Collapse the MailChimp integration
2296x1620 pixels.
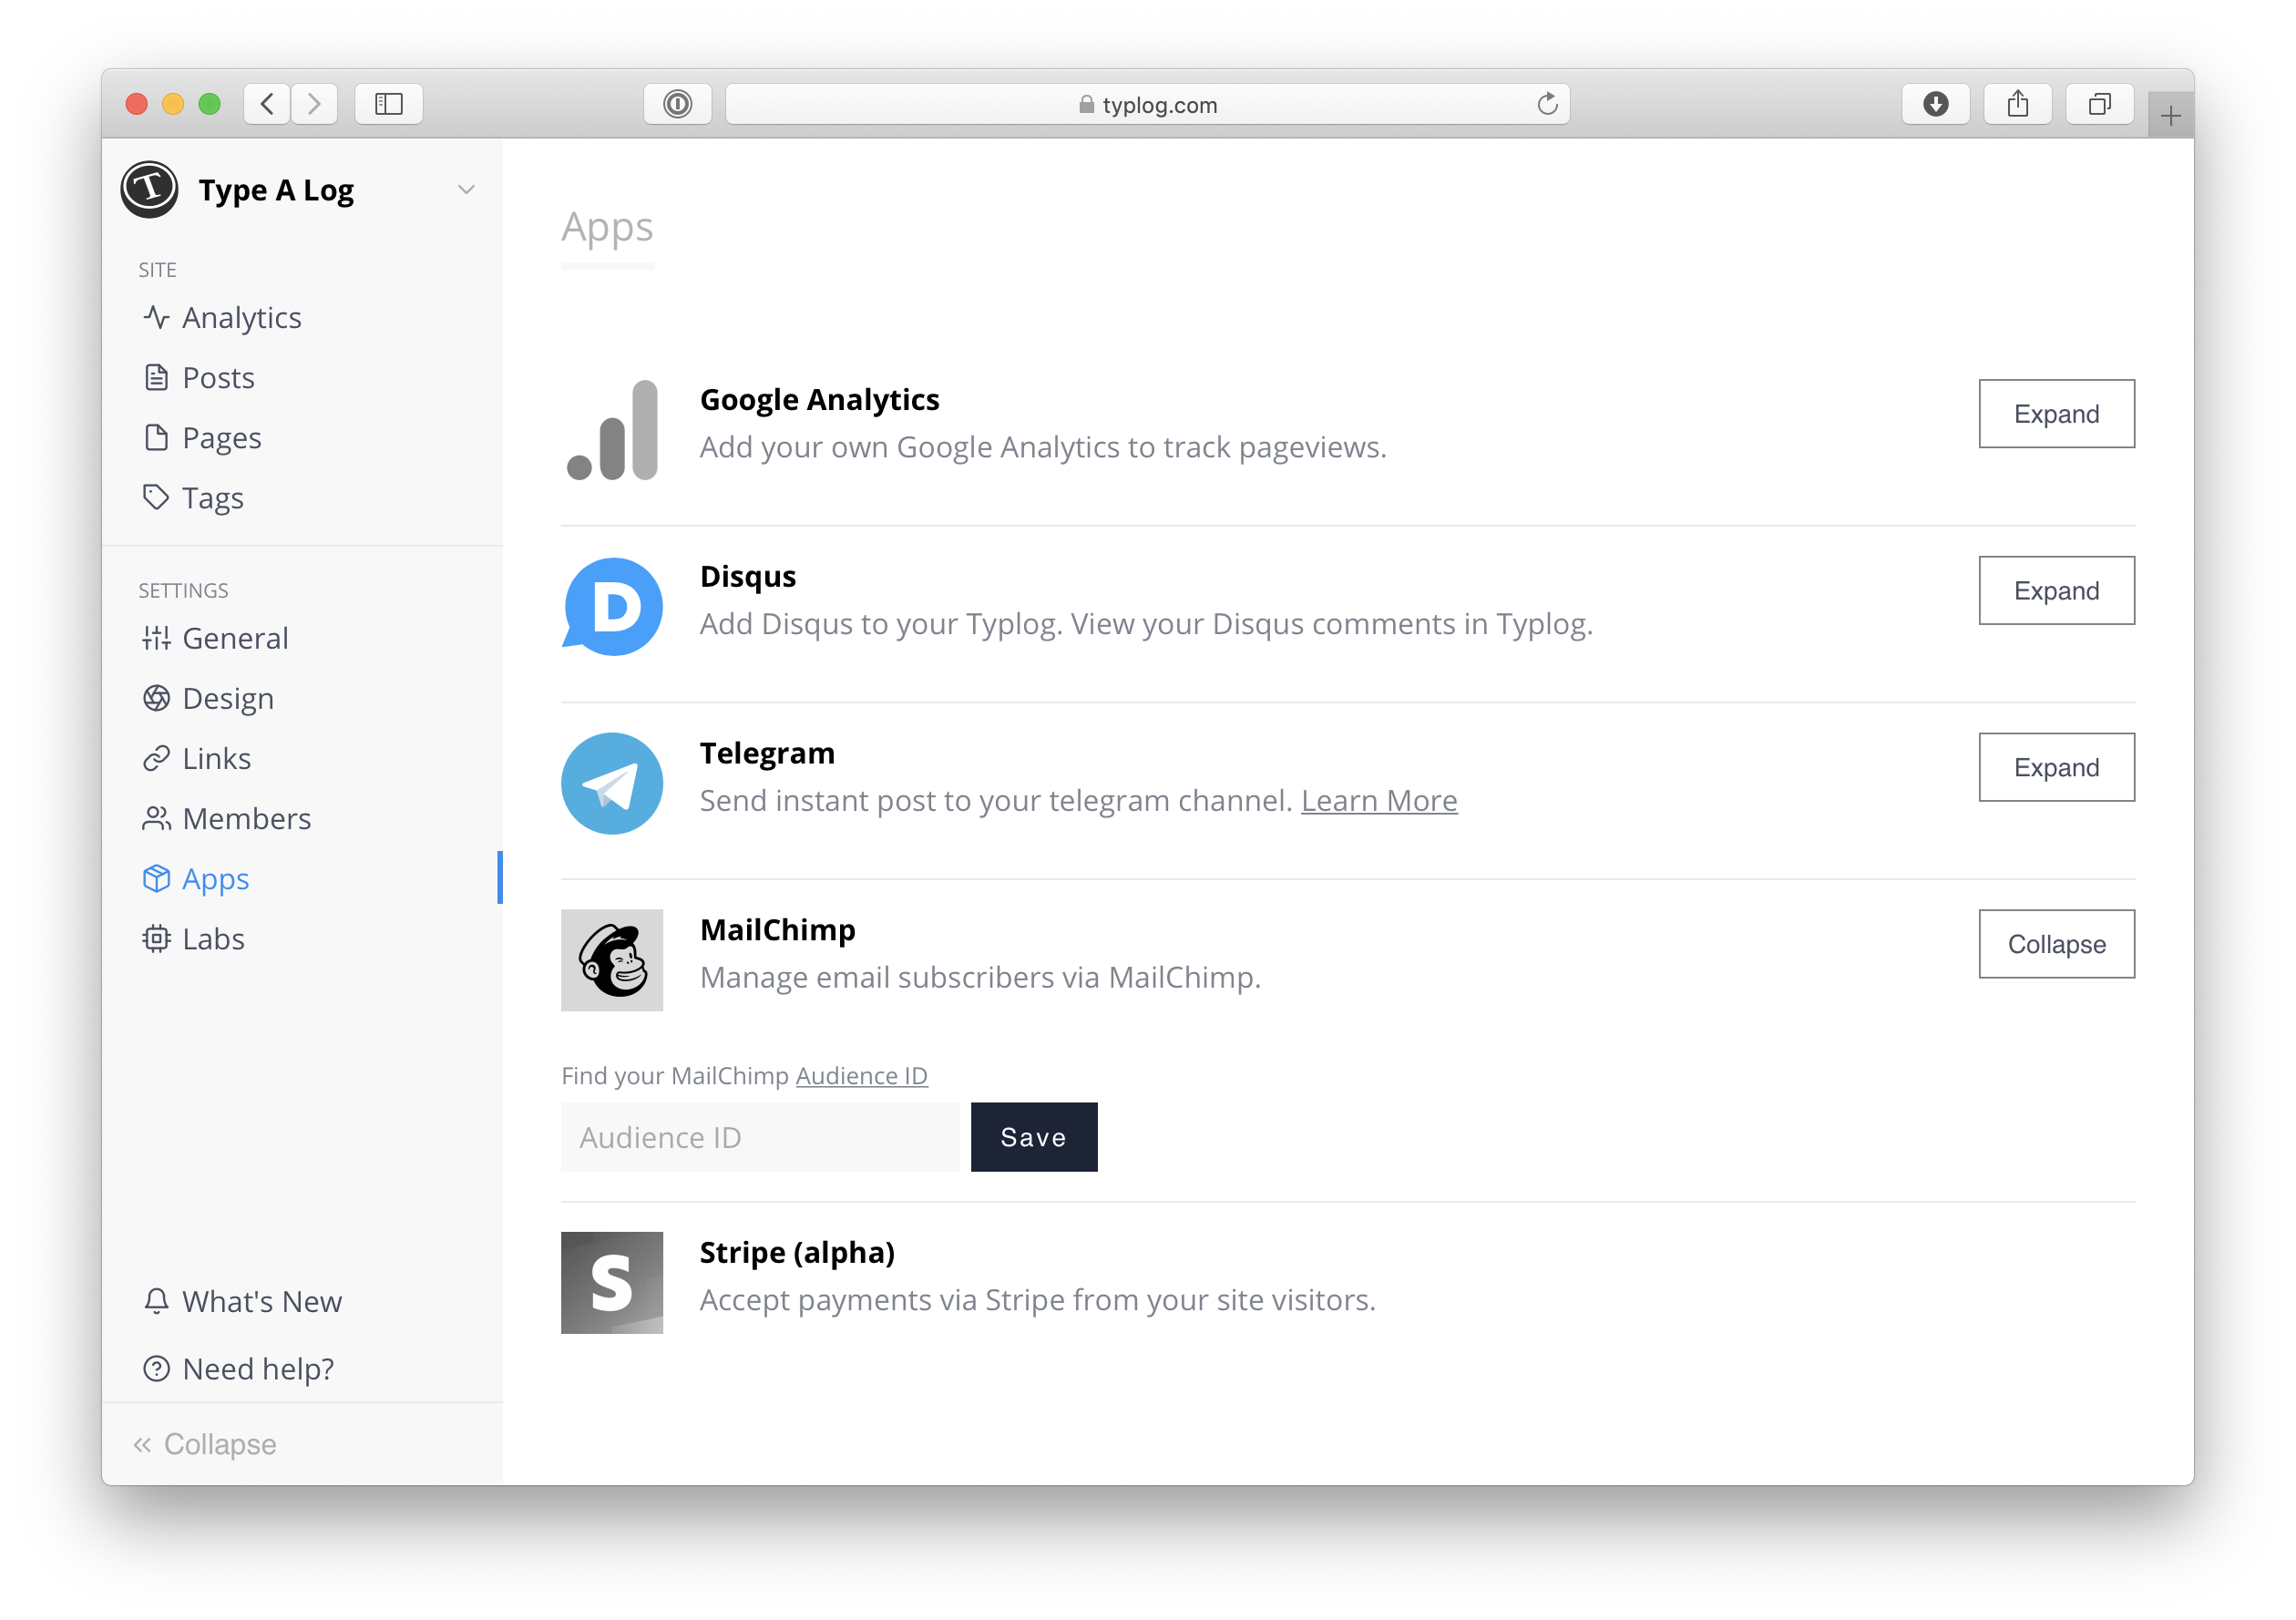click(x=2055, y=943)
